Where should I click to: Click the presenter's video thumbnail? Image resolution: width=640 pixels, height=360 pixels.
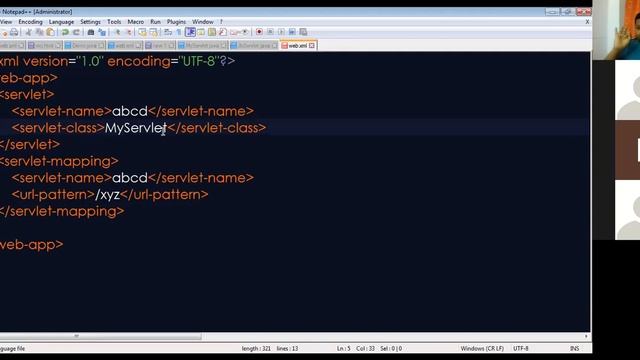click(616, 30)
